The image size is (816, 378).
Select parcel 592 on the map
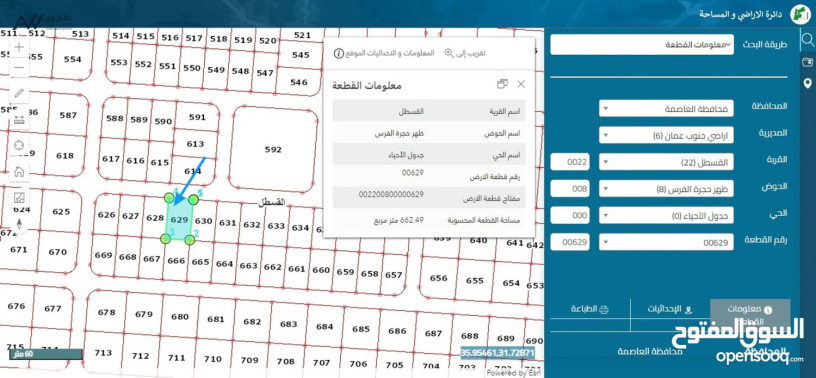click(273, 149)
